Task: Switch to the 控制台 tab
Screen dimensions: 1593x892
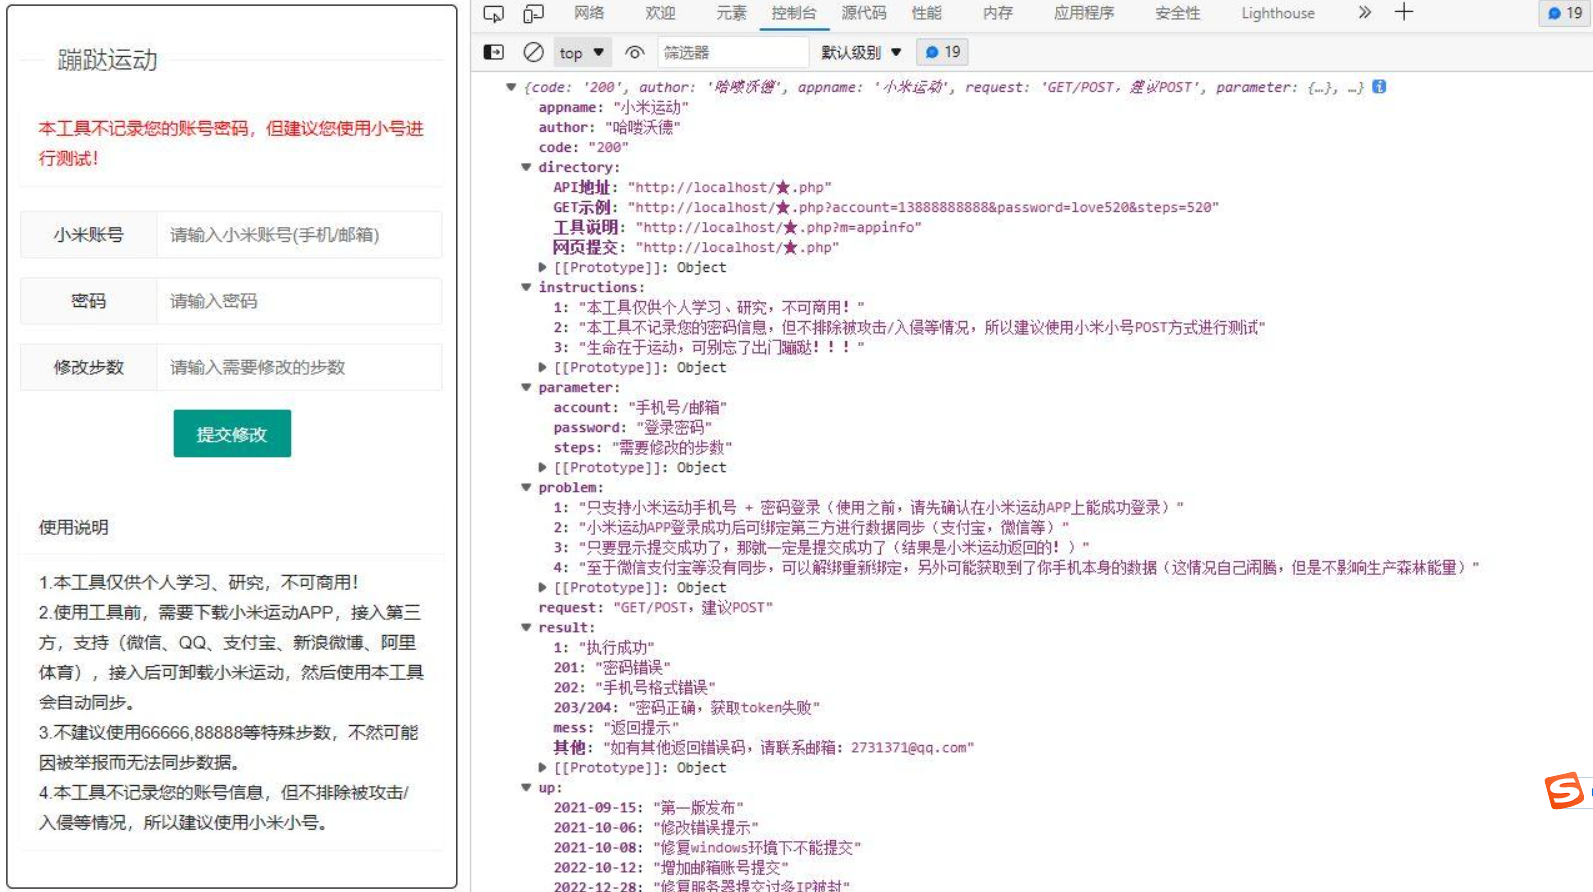Action: coord(794,13)
